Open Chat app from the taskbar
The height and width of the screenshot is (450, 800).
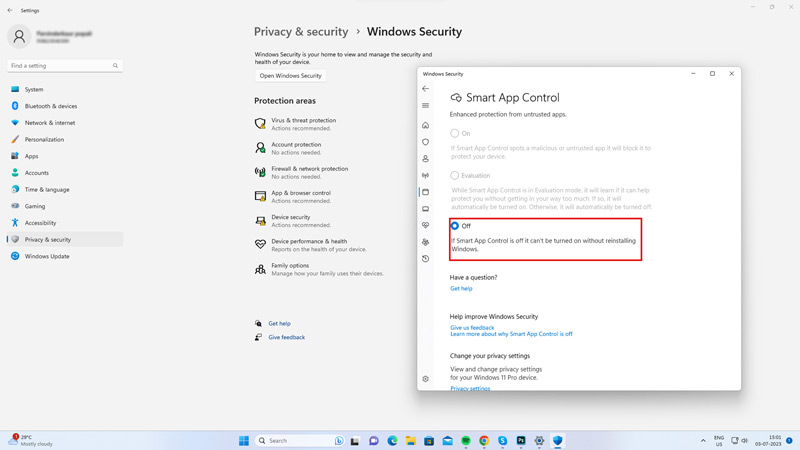coord(374,440)
